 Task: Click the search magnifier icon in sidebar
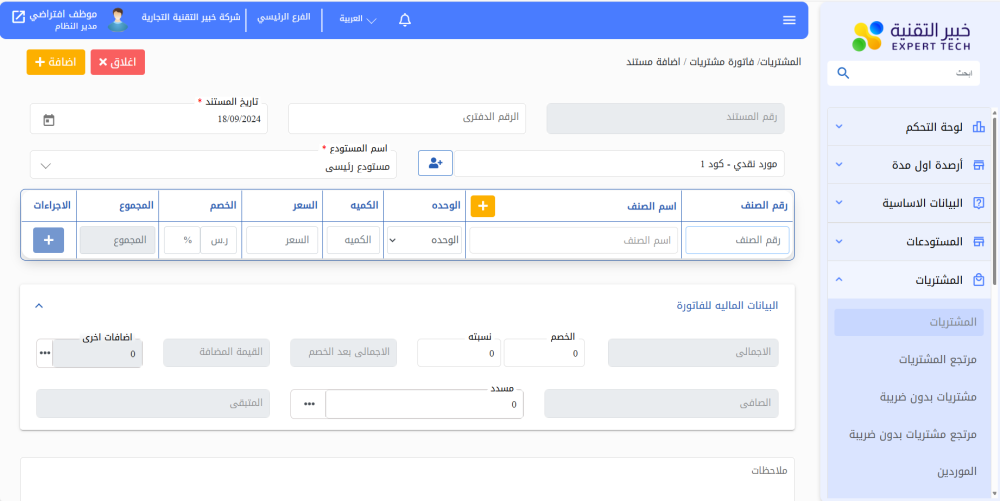[x=843, y=73]
